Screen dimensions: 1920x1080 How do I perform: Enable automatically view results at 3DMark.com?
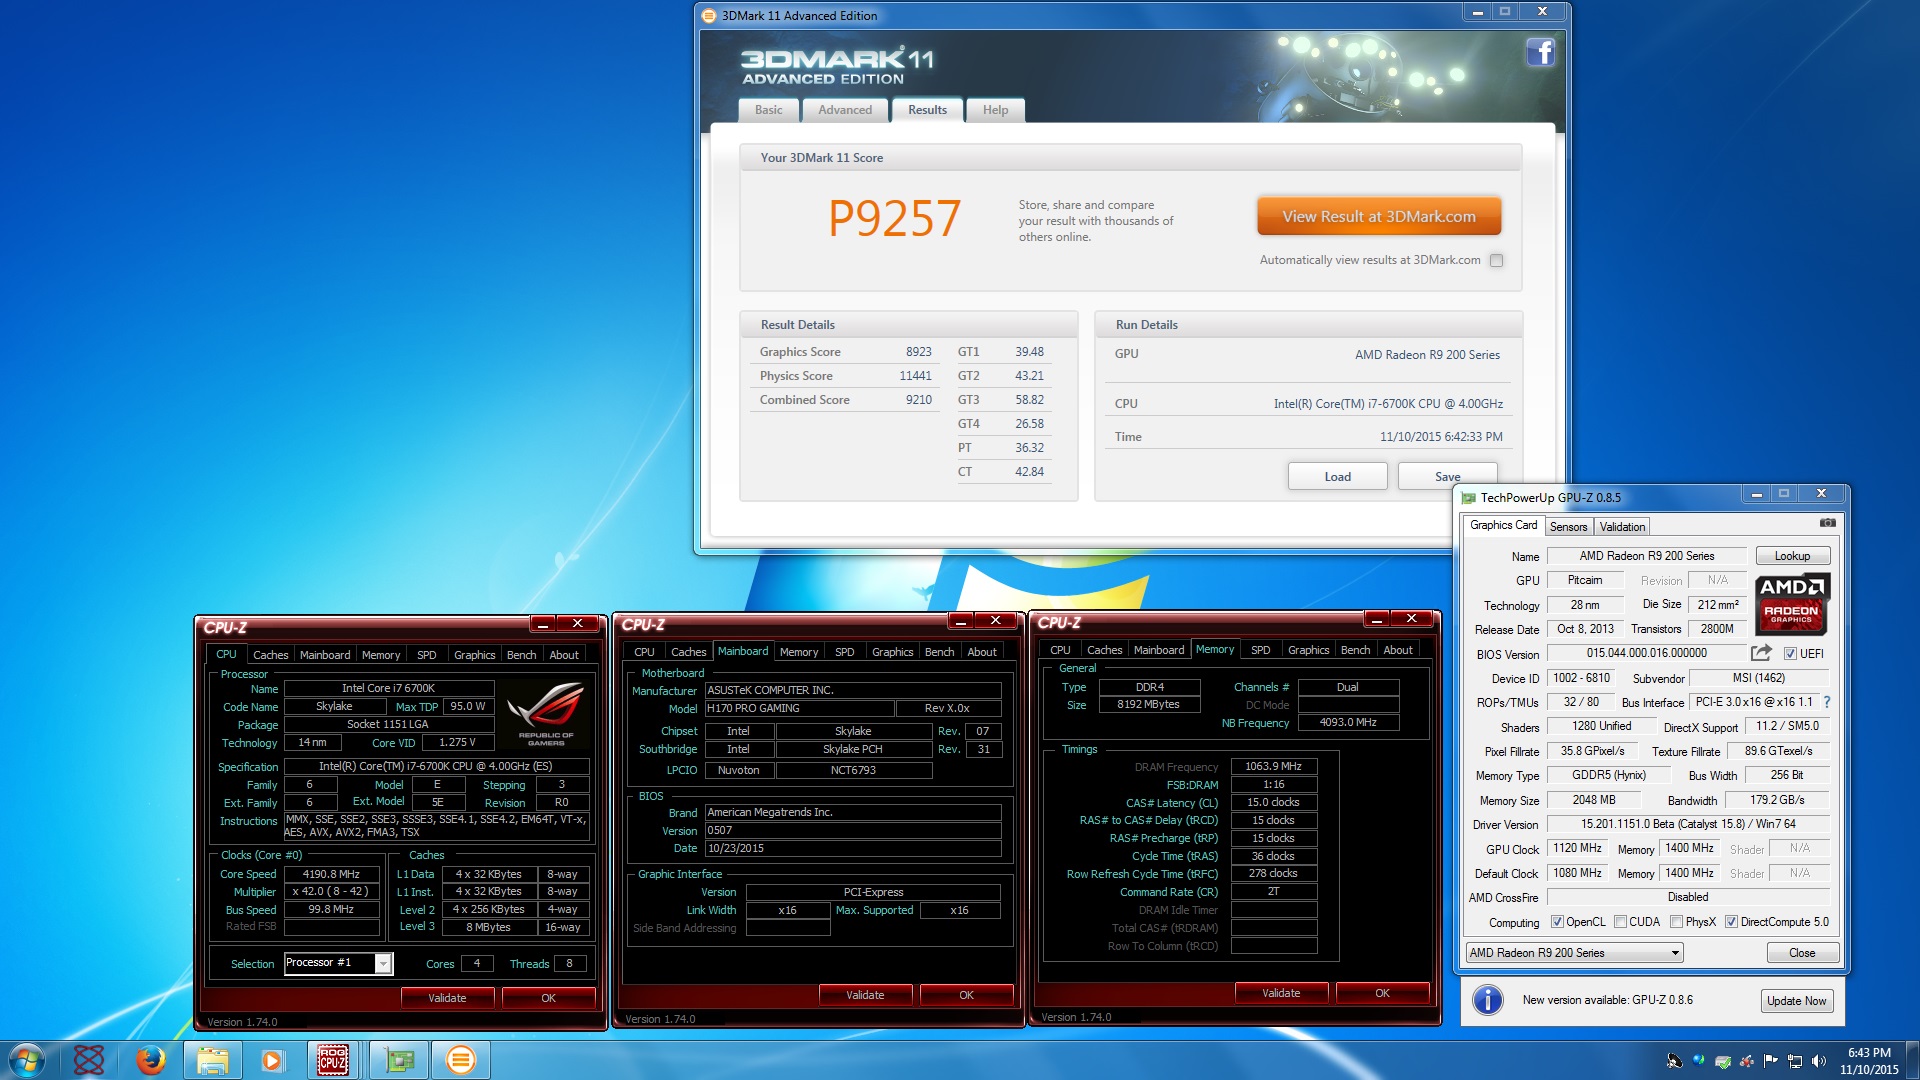[1496, 260]
